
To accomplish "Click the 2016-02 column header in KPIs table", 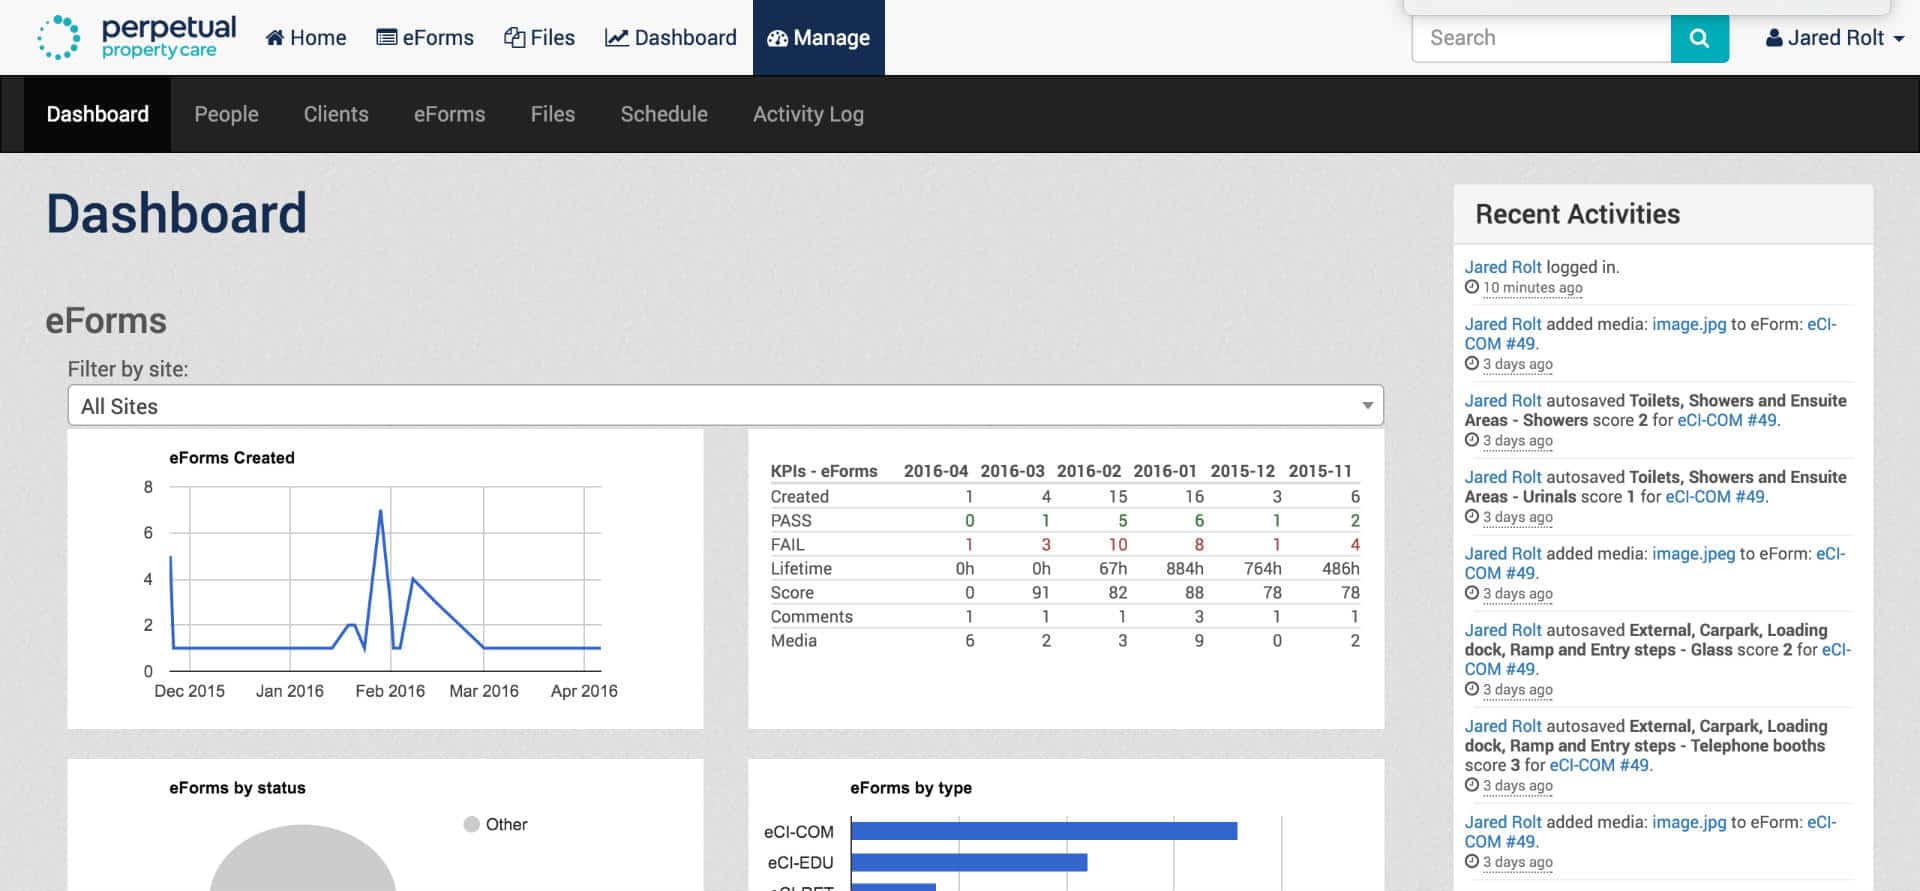I will point(1089,471).
